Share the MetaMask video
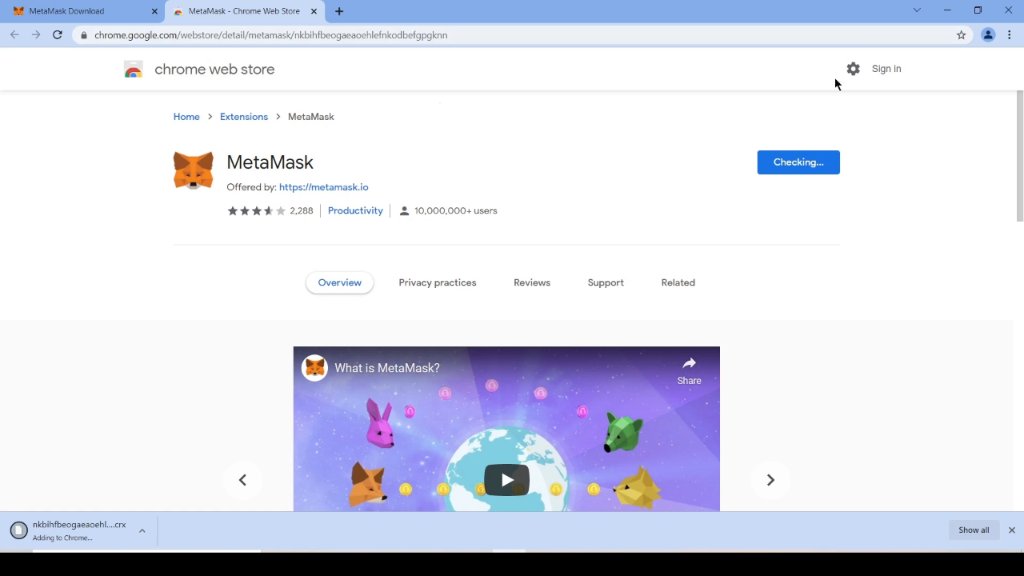 (x=689, y=370)
